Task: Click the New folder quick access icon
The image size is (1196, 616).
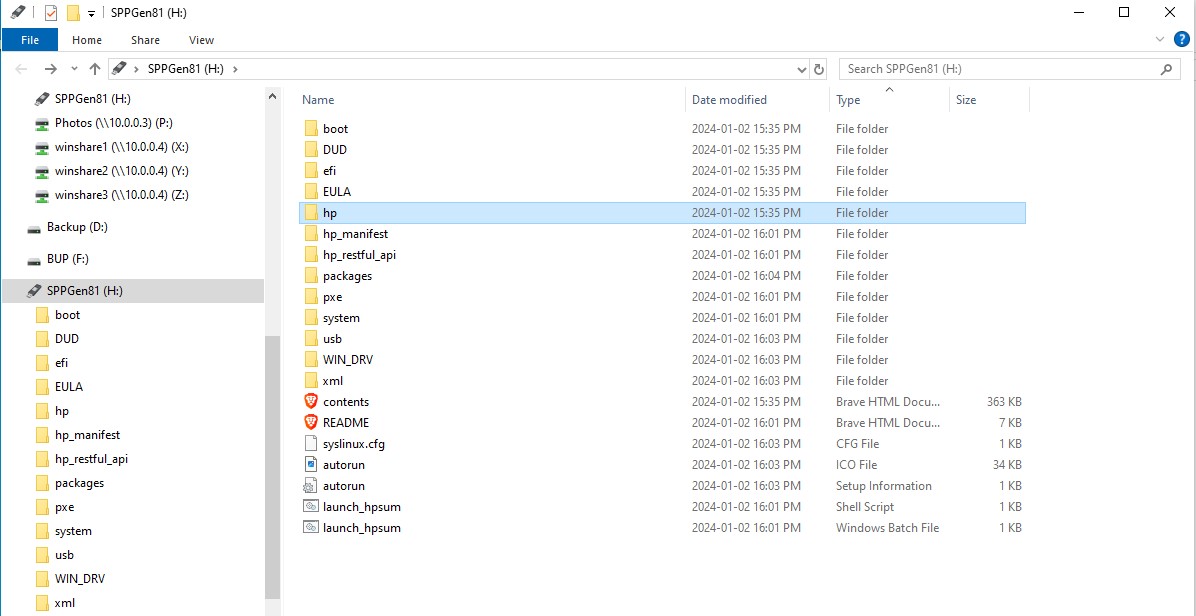Action: pos(73,13)
